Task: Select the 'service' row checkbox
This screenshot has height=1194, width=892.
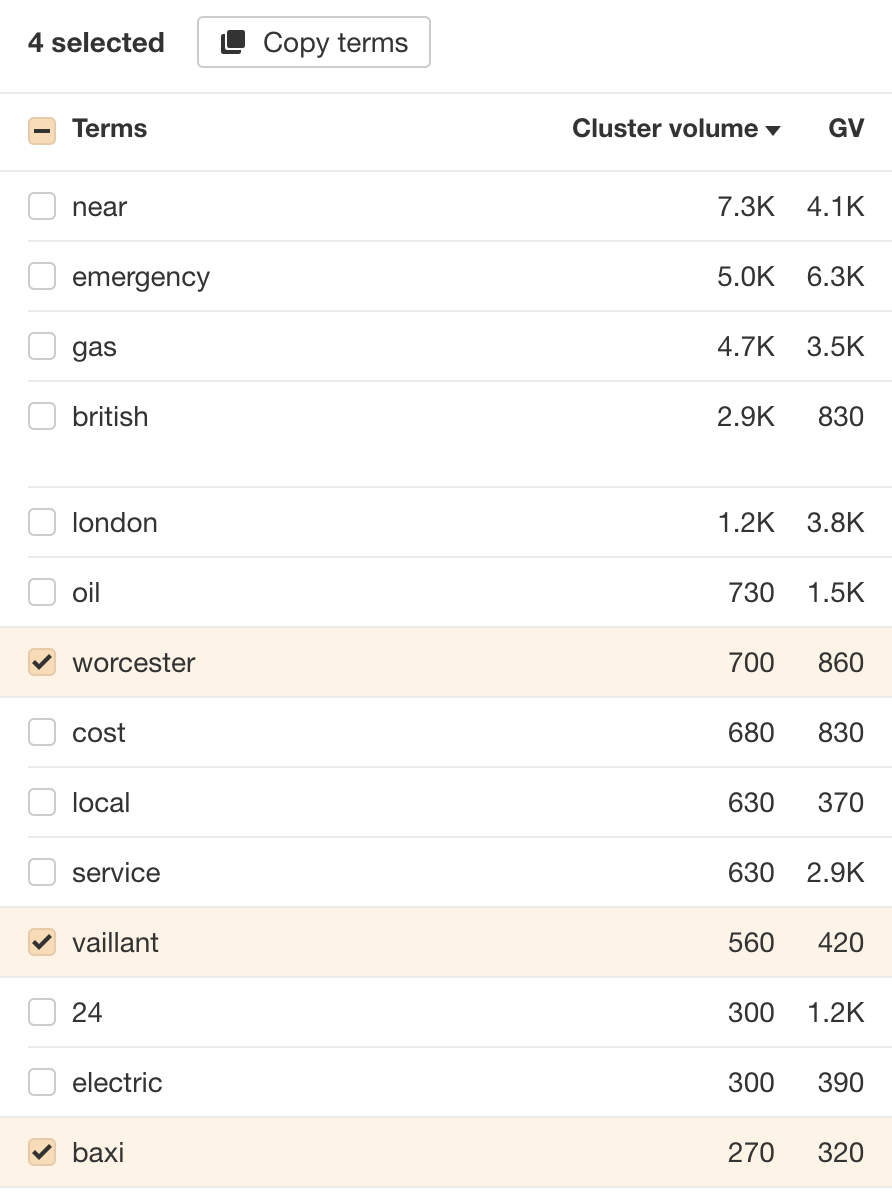Action: [42, 873]
